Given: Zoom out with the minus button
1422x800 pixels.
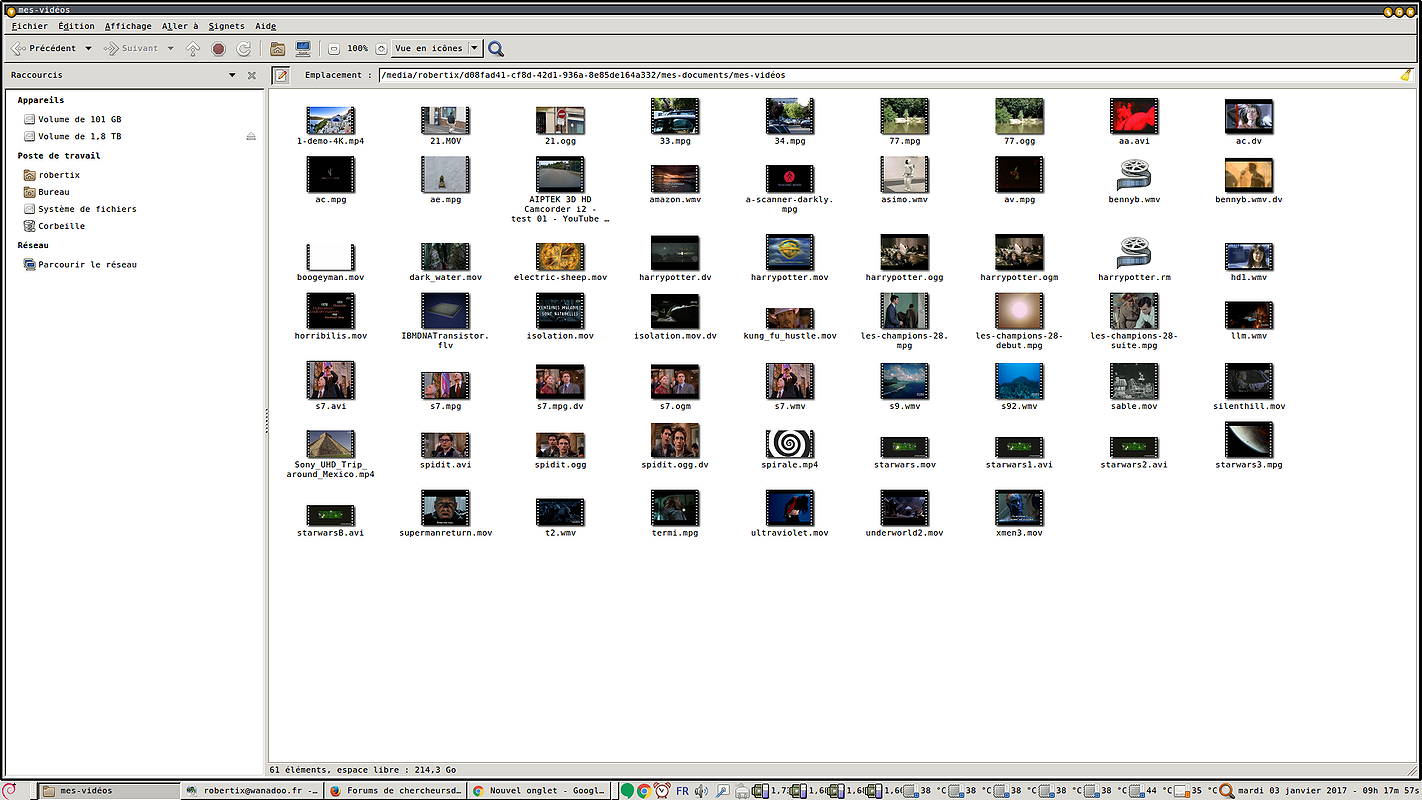Looking at the screenshot, I should 334,48.
